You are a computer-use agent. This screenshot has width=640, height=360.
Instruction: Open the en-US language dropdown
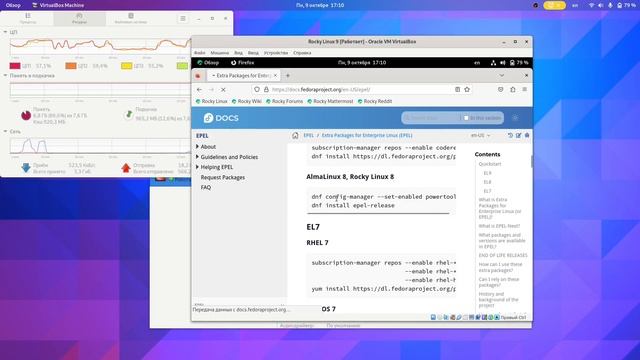tap(480, 135)
